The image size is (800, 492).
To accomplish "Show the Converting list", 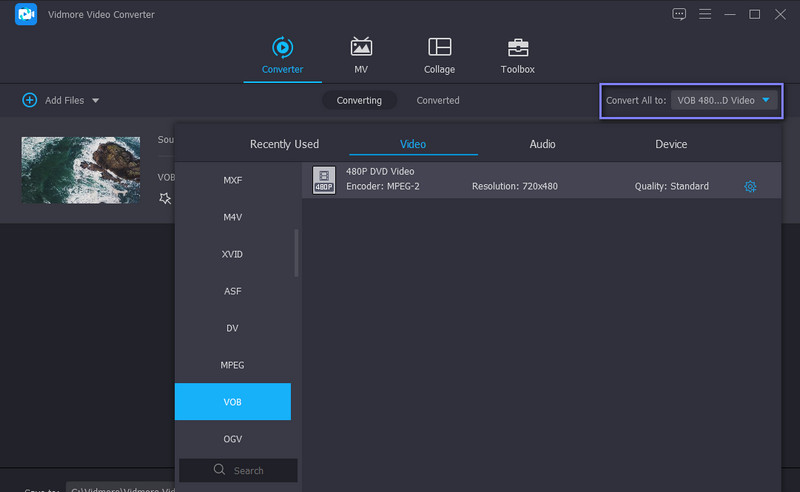I will click(359, 100).
